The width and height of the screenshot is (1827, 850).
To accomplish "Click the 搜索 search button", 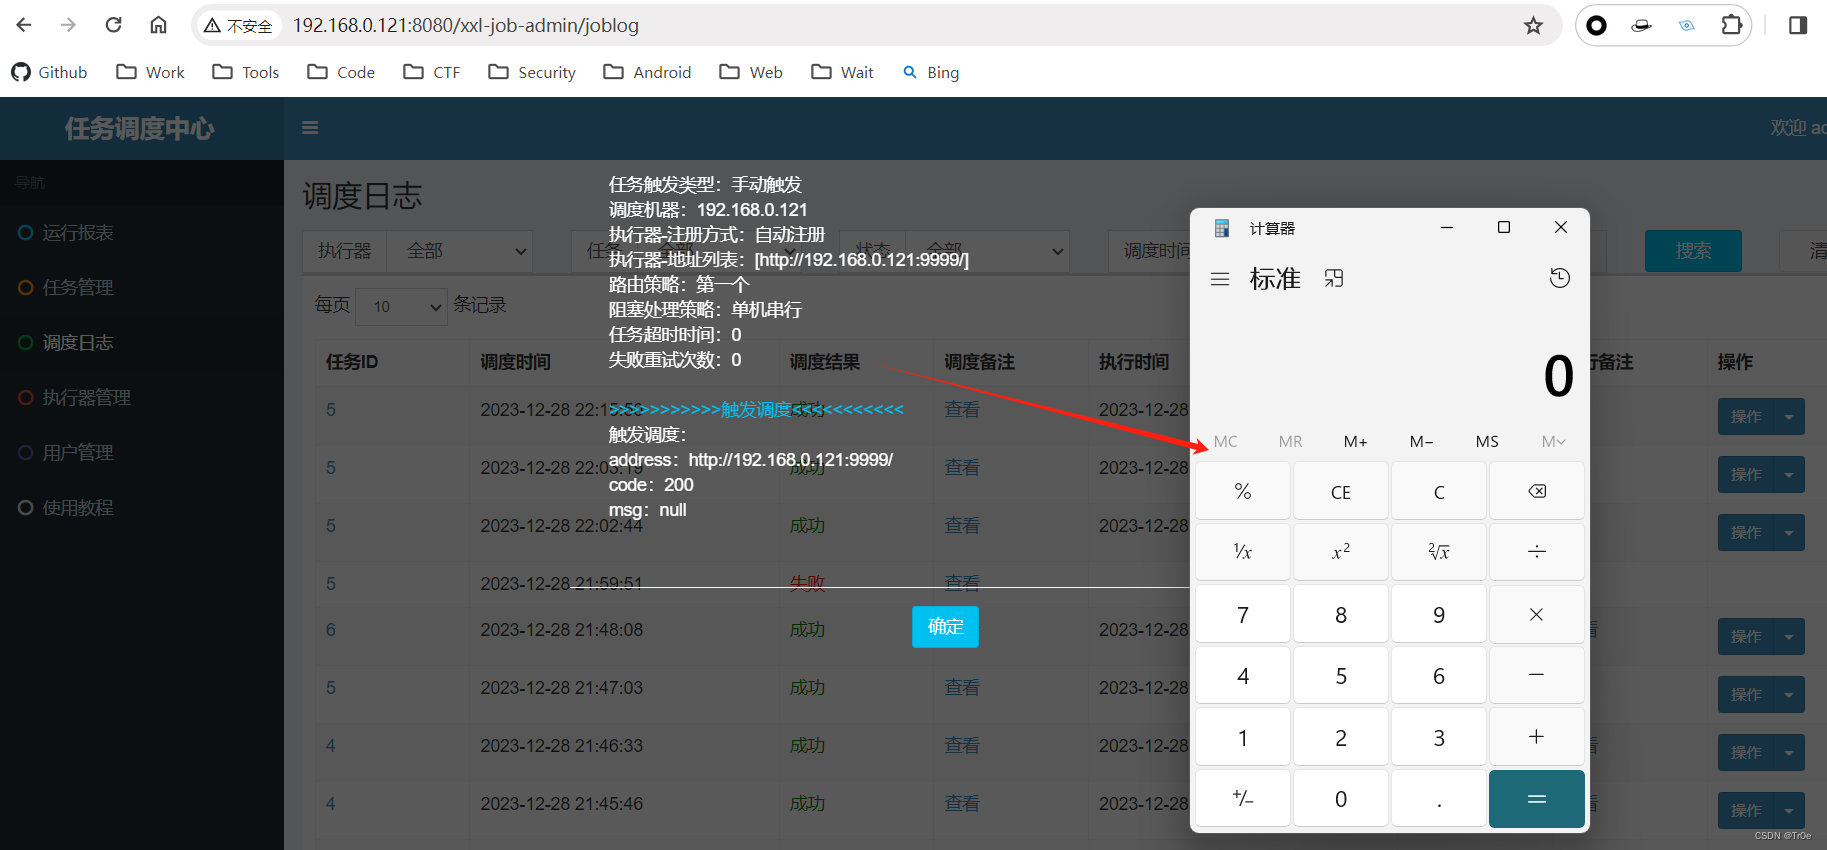I will click(1693, 251).
